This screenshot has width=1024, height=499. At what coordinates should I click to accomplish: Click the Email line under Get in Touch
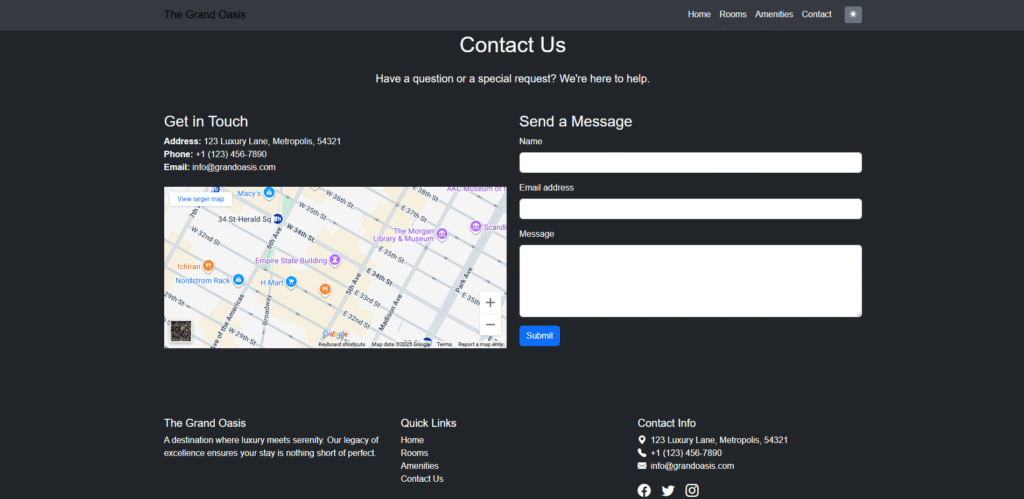tap(219, 167)
